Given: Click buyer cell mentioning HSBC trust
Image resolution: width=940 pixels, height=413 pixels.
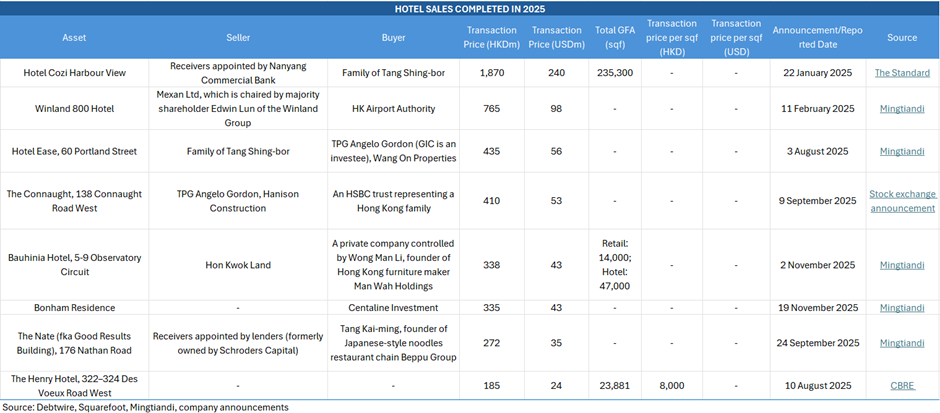Looking at the screenshot, I should pyautogui.click(x=393, y=201).
